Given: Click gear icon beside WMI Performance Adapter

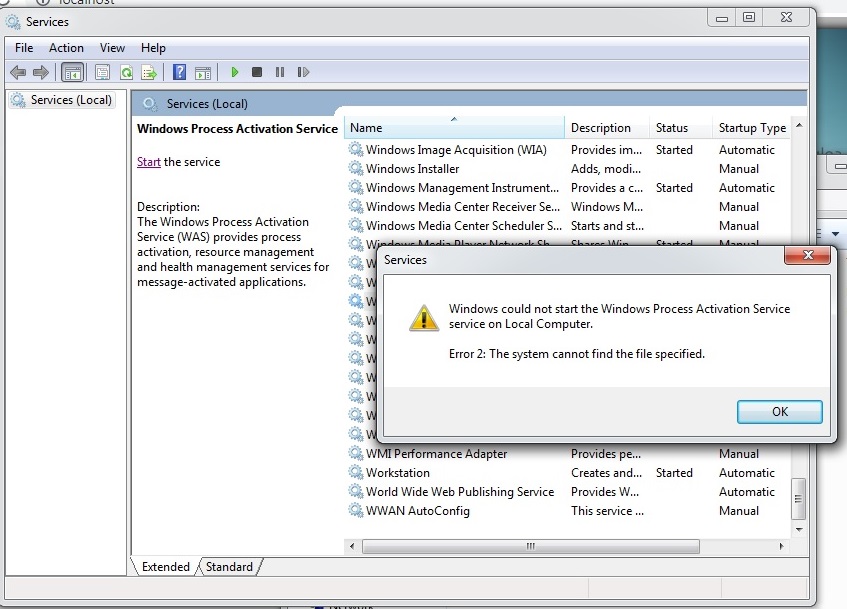Looking at the screenshot, I should tap(355, 453).
